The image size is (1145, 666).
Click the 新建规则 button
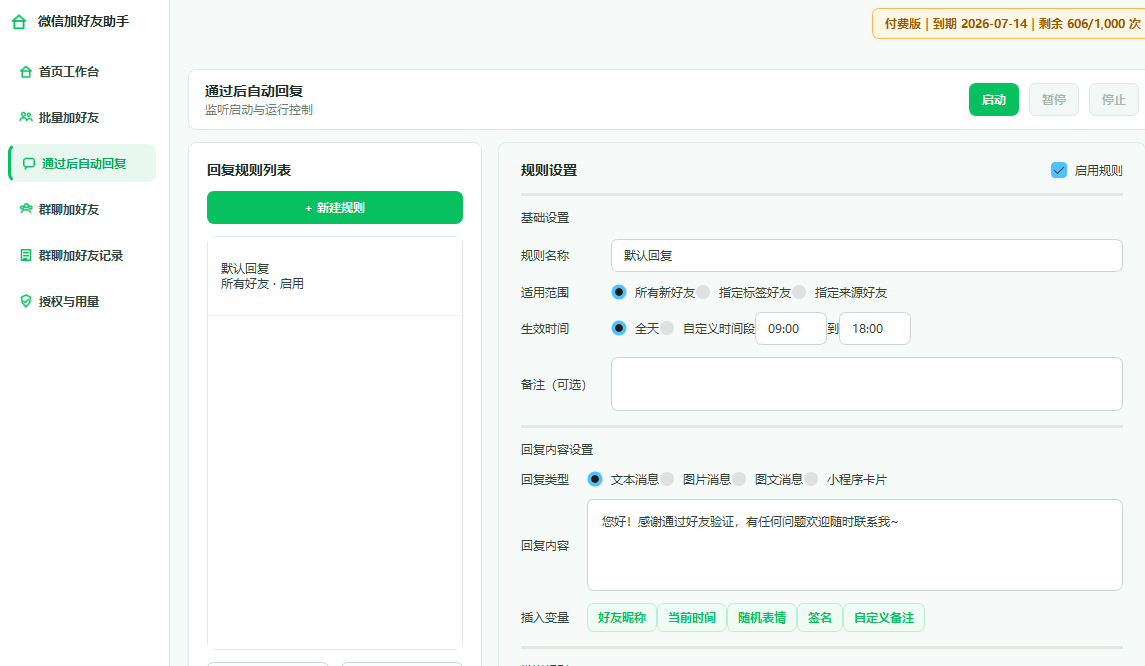[334, 207]
